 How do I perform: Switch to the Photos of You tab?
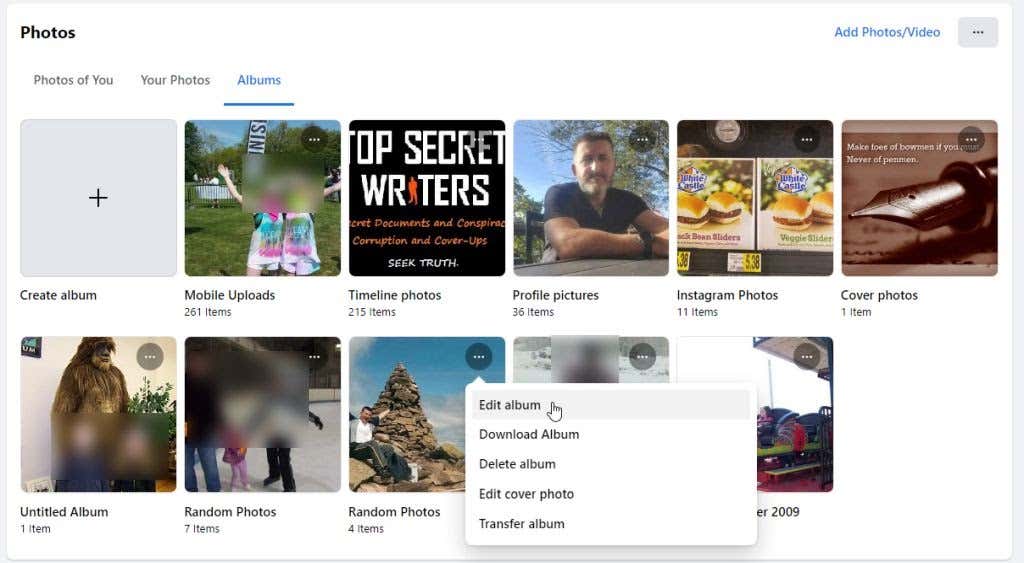pyautogui.click(x=73, y=80)
